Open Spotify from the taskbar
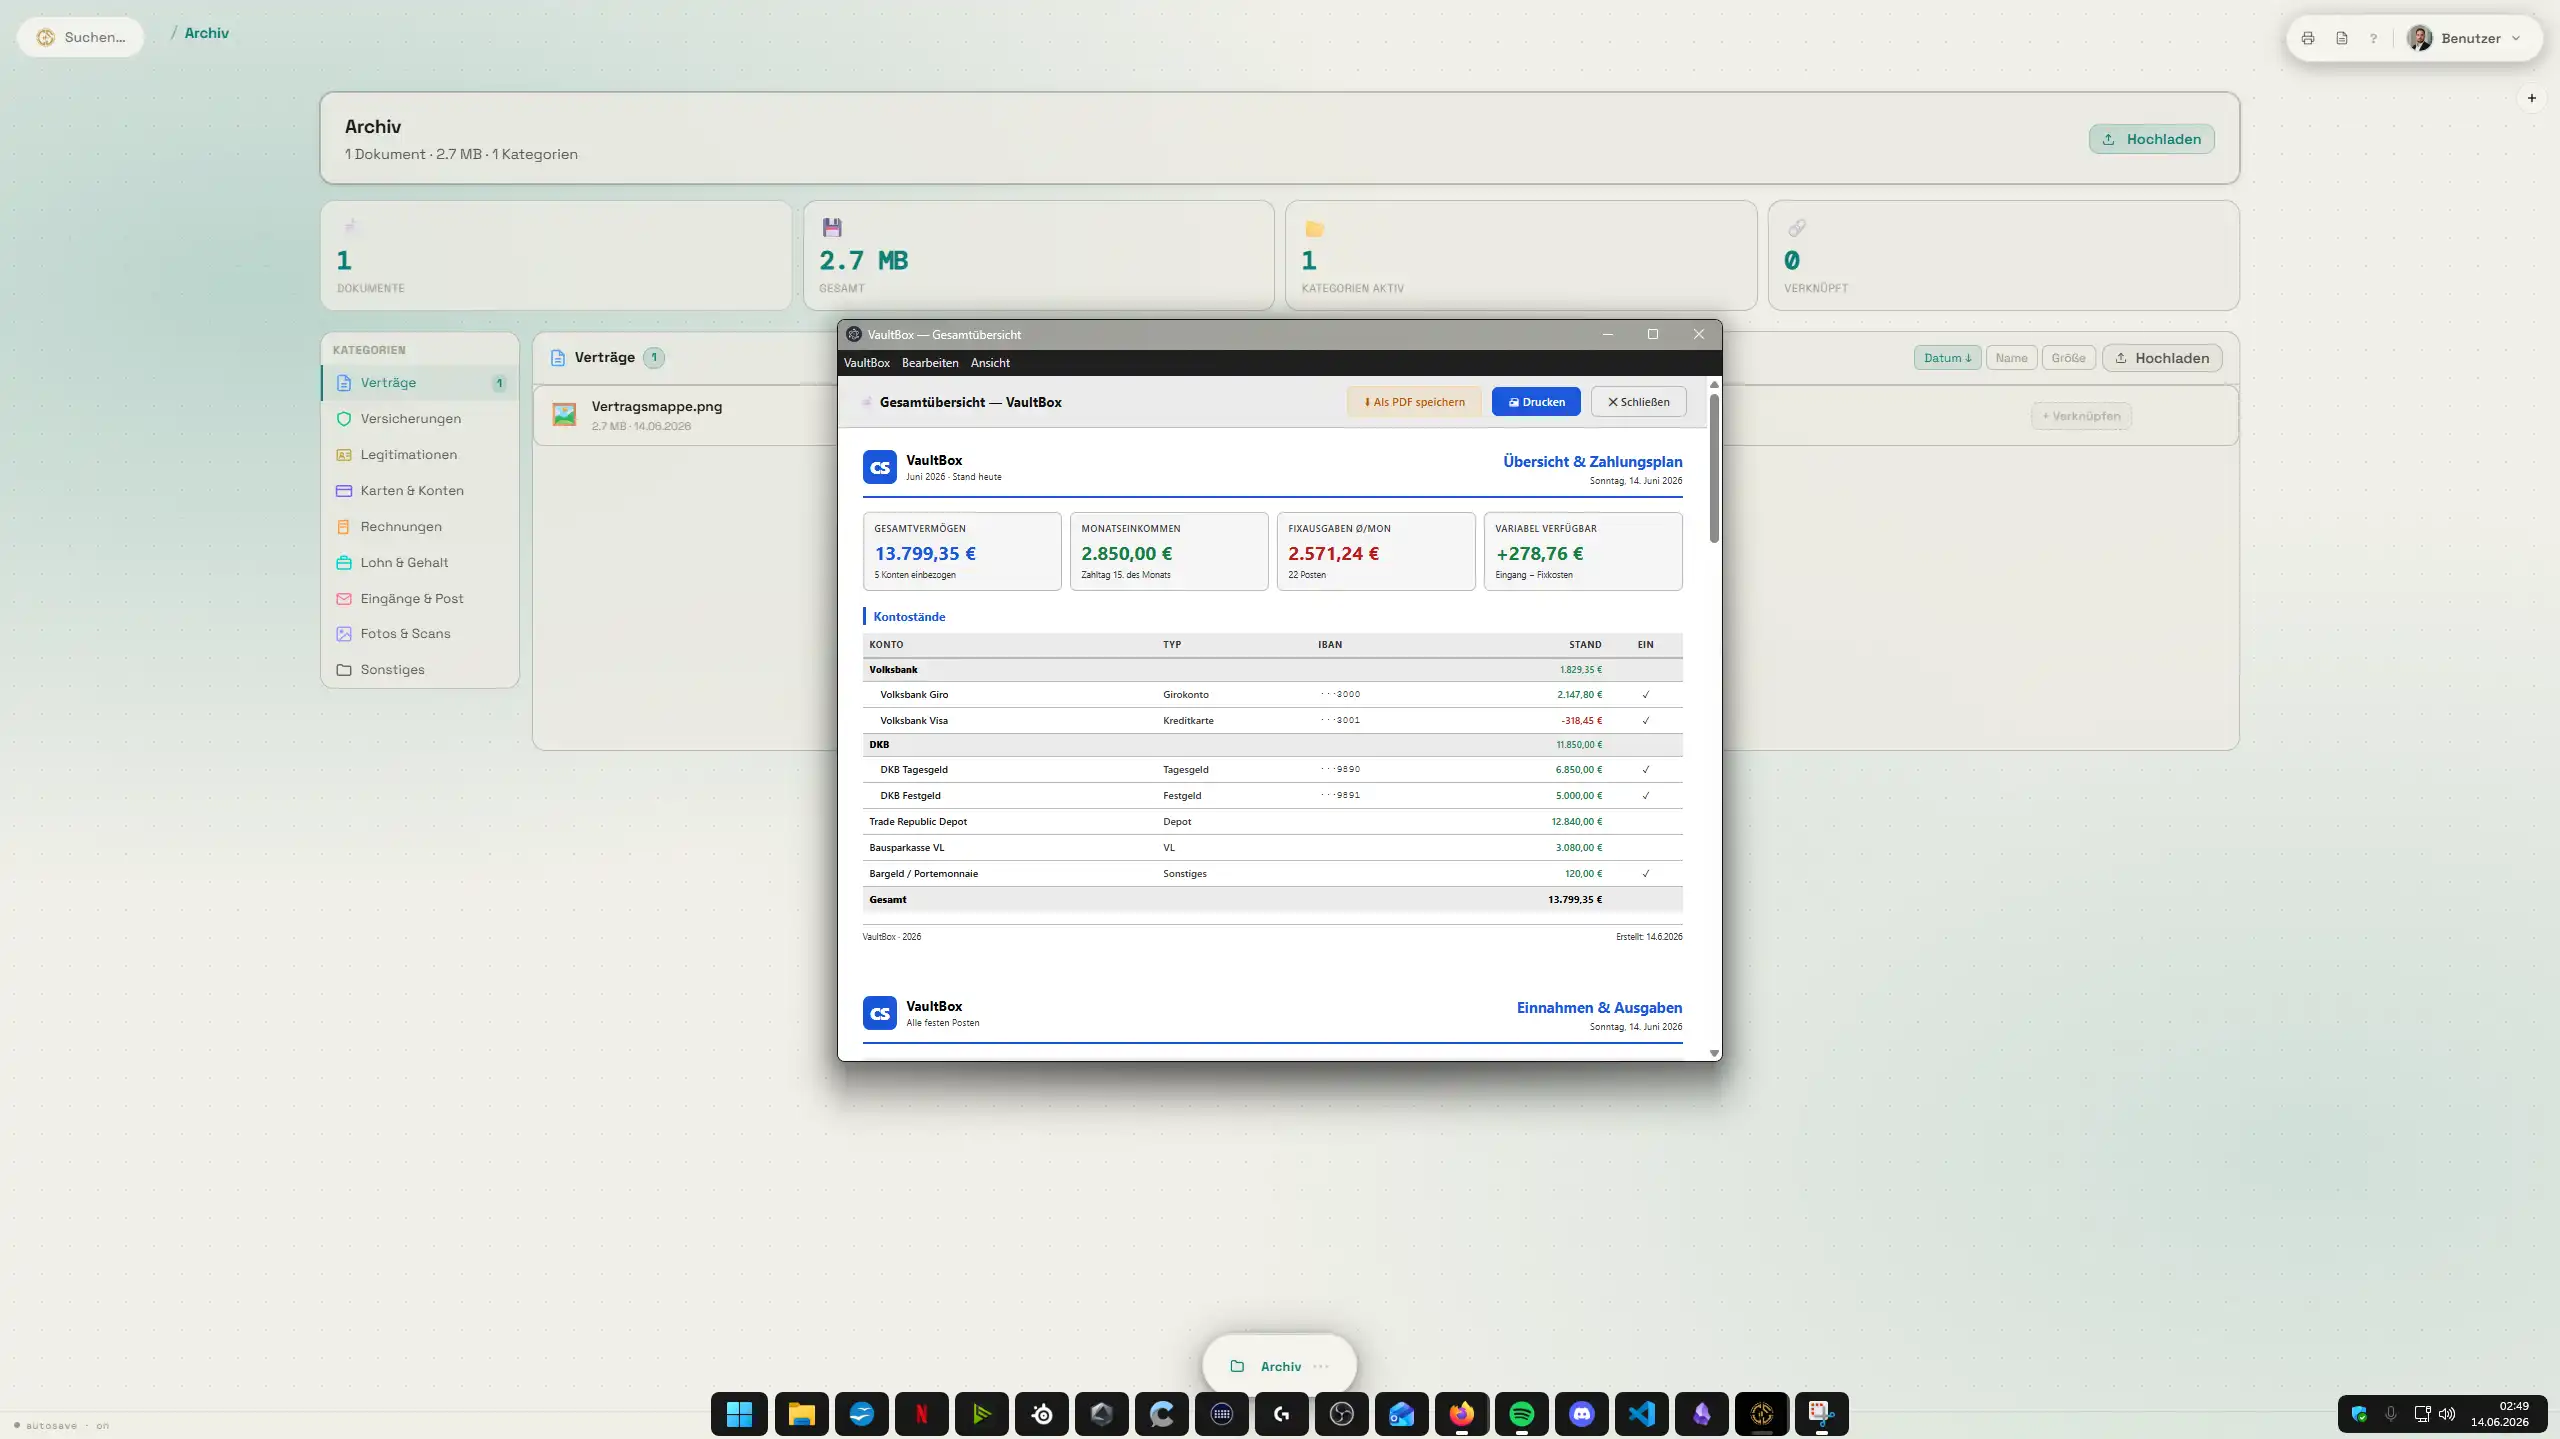This screenshot has height=1439, width=2560. tap(1522, 1414)
